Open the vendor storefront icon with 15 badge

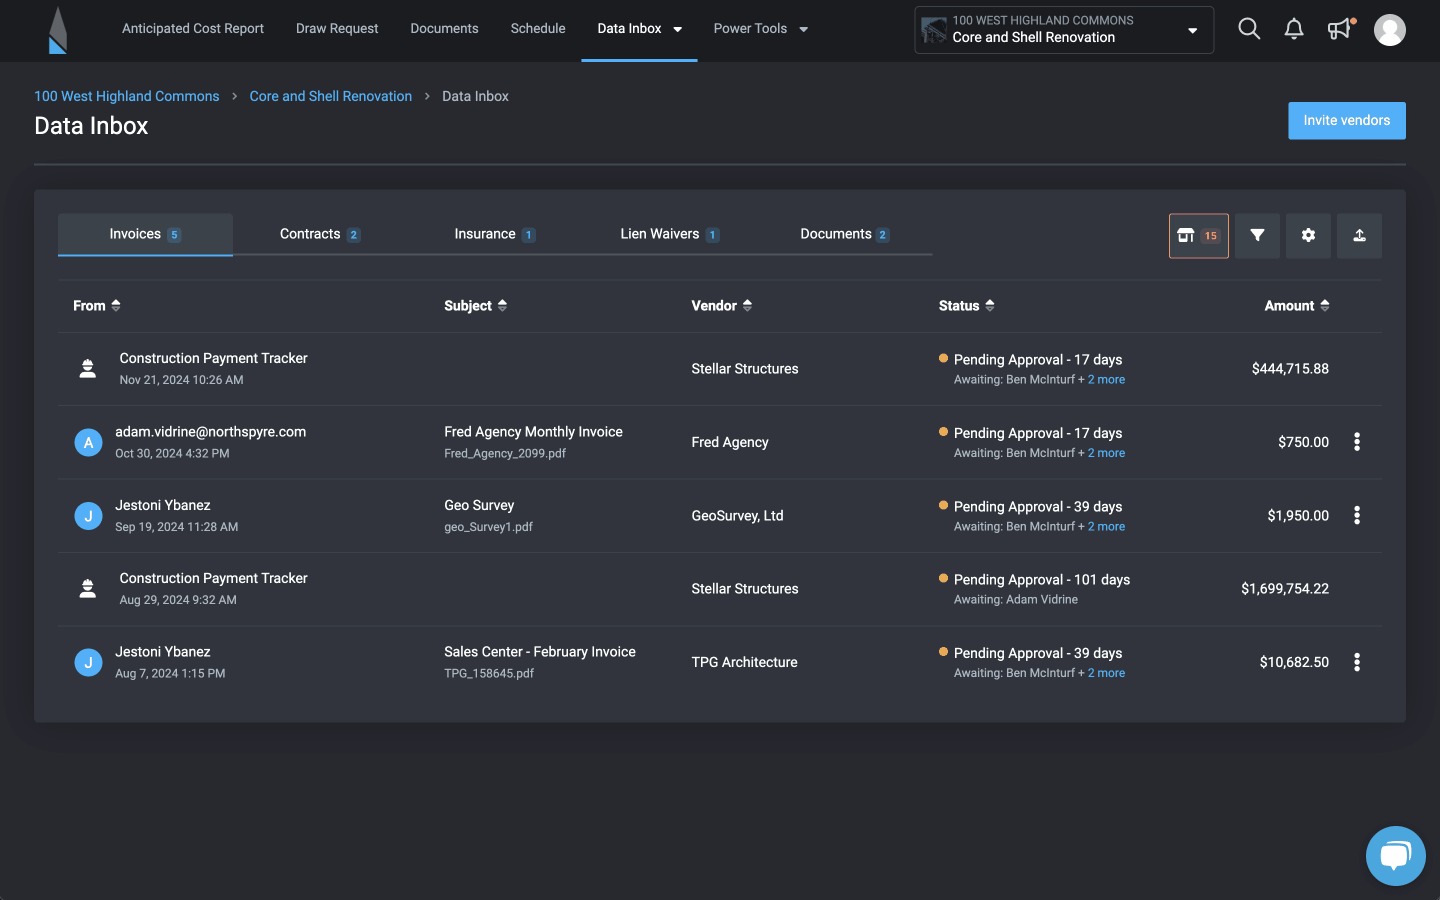[1199, 236]
